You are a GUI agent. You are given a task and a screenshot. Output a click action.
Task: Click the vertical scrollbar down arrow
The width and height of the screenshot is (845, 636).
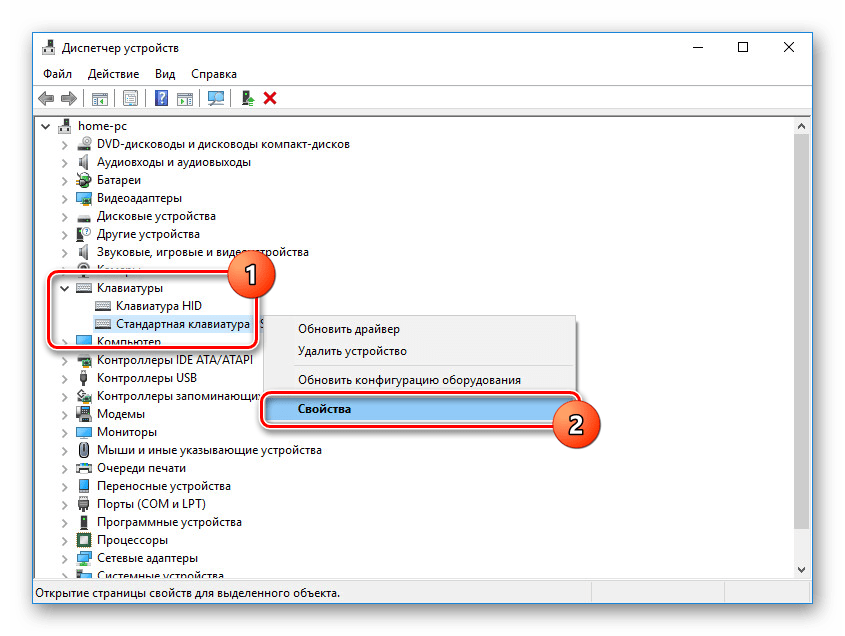pos(801,568)
